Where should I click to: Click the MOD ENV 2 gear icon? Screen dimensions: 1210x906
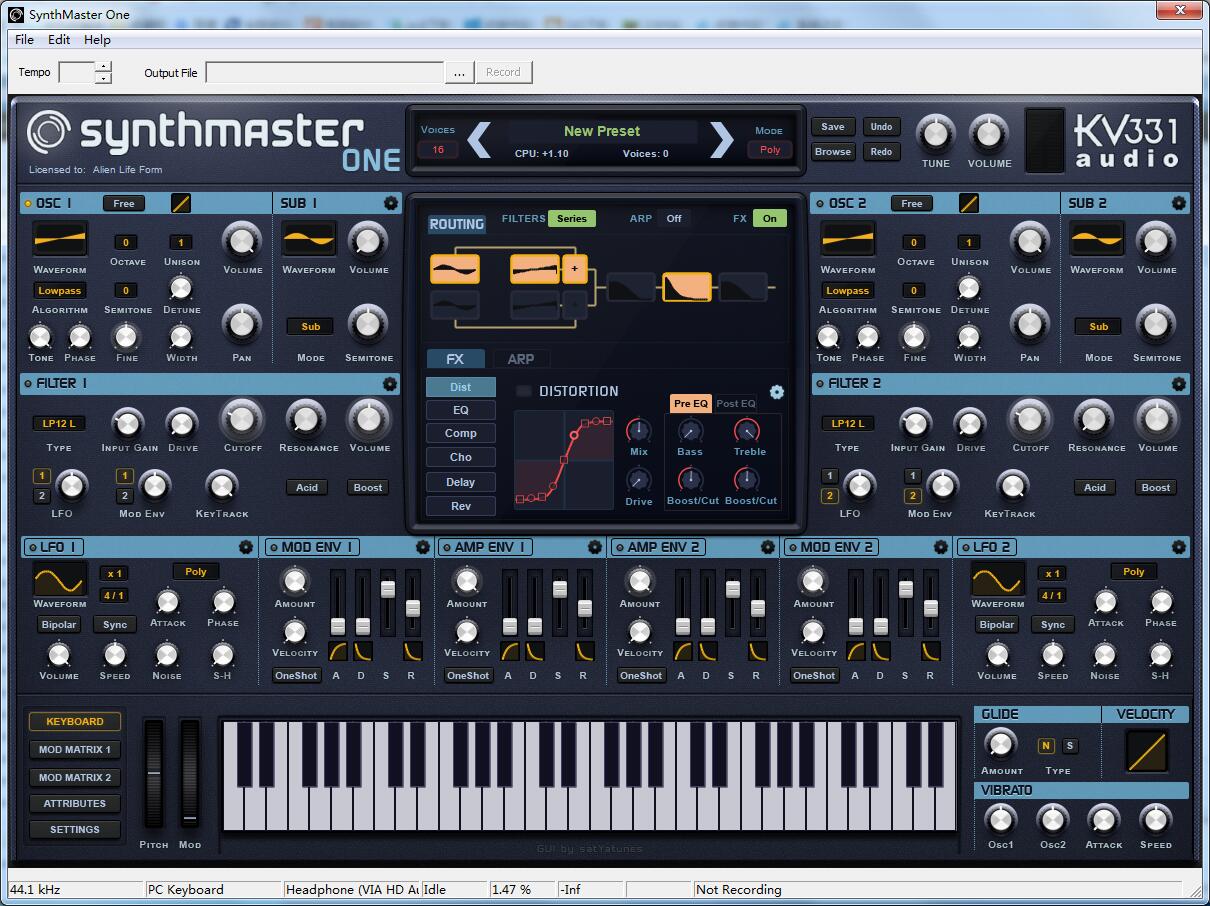(x=940, y=547)
